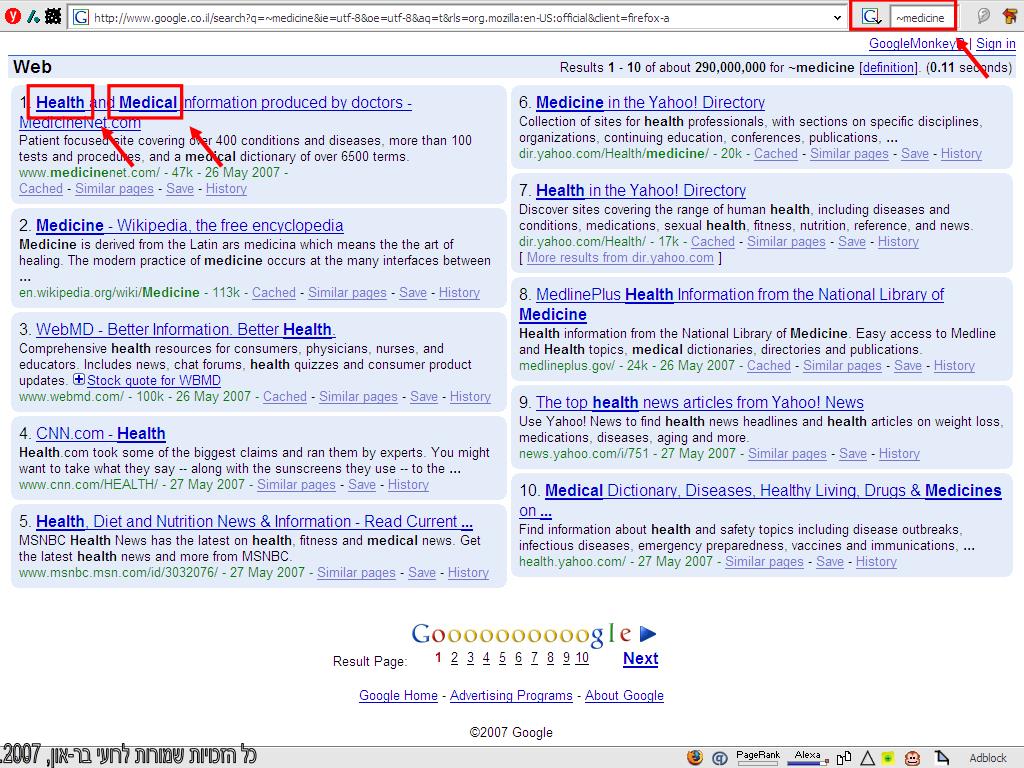
Task: Click the Google favicon in address bar
Action: coord(80,17)
